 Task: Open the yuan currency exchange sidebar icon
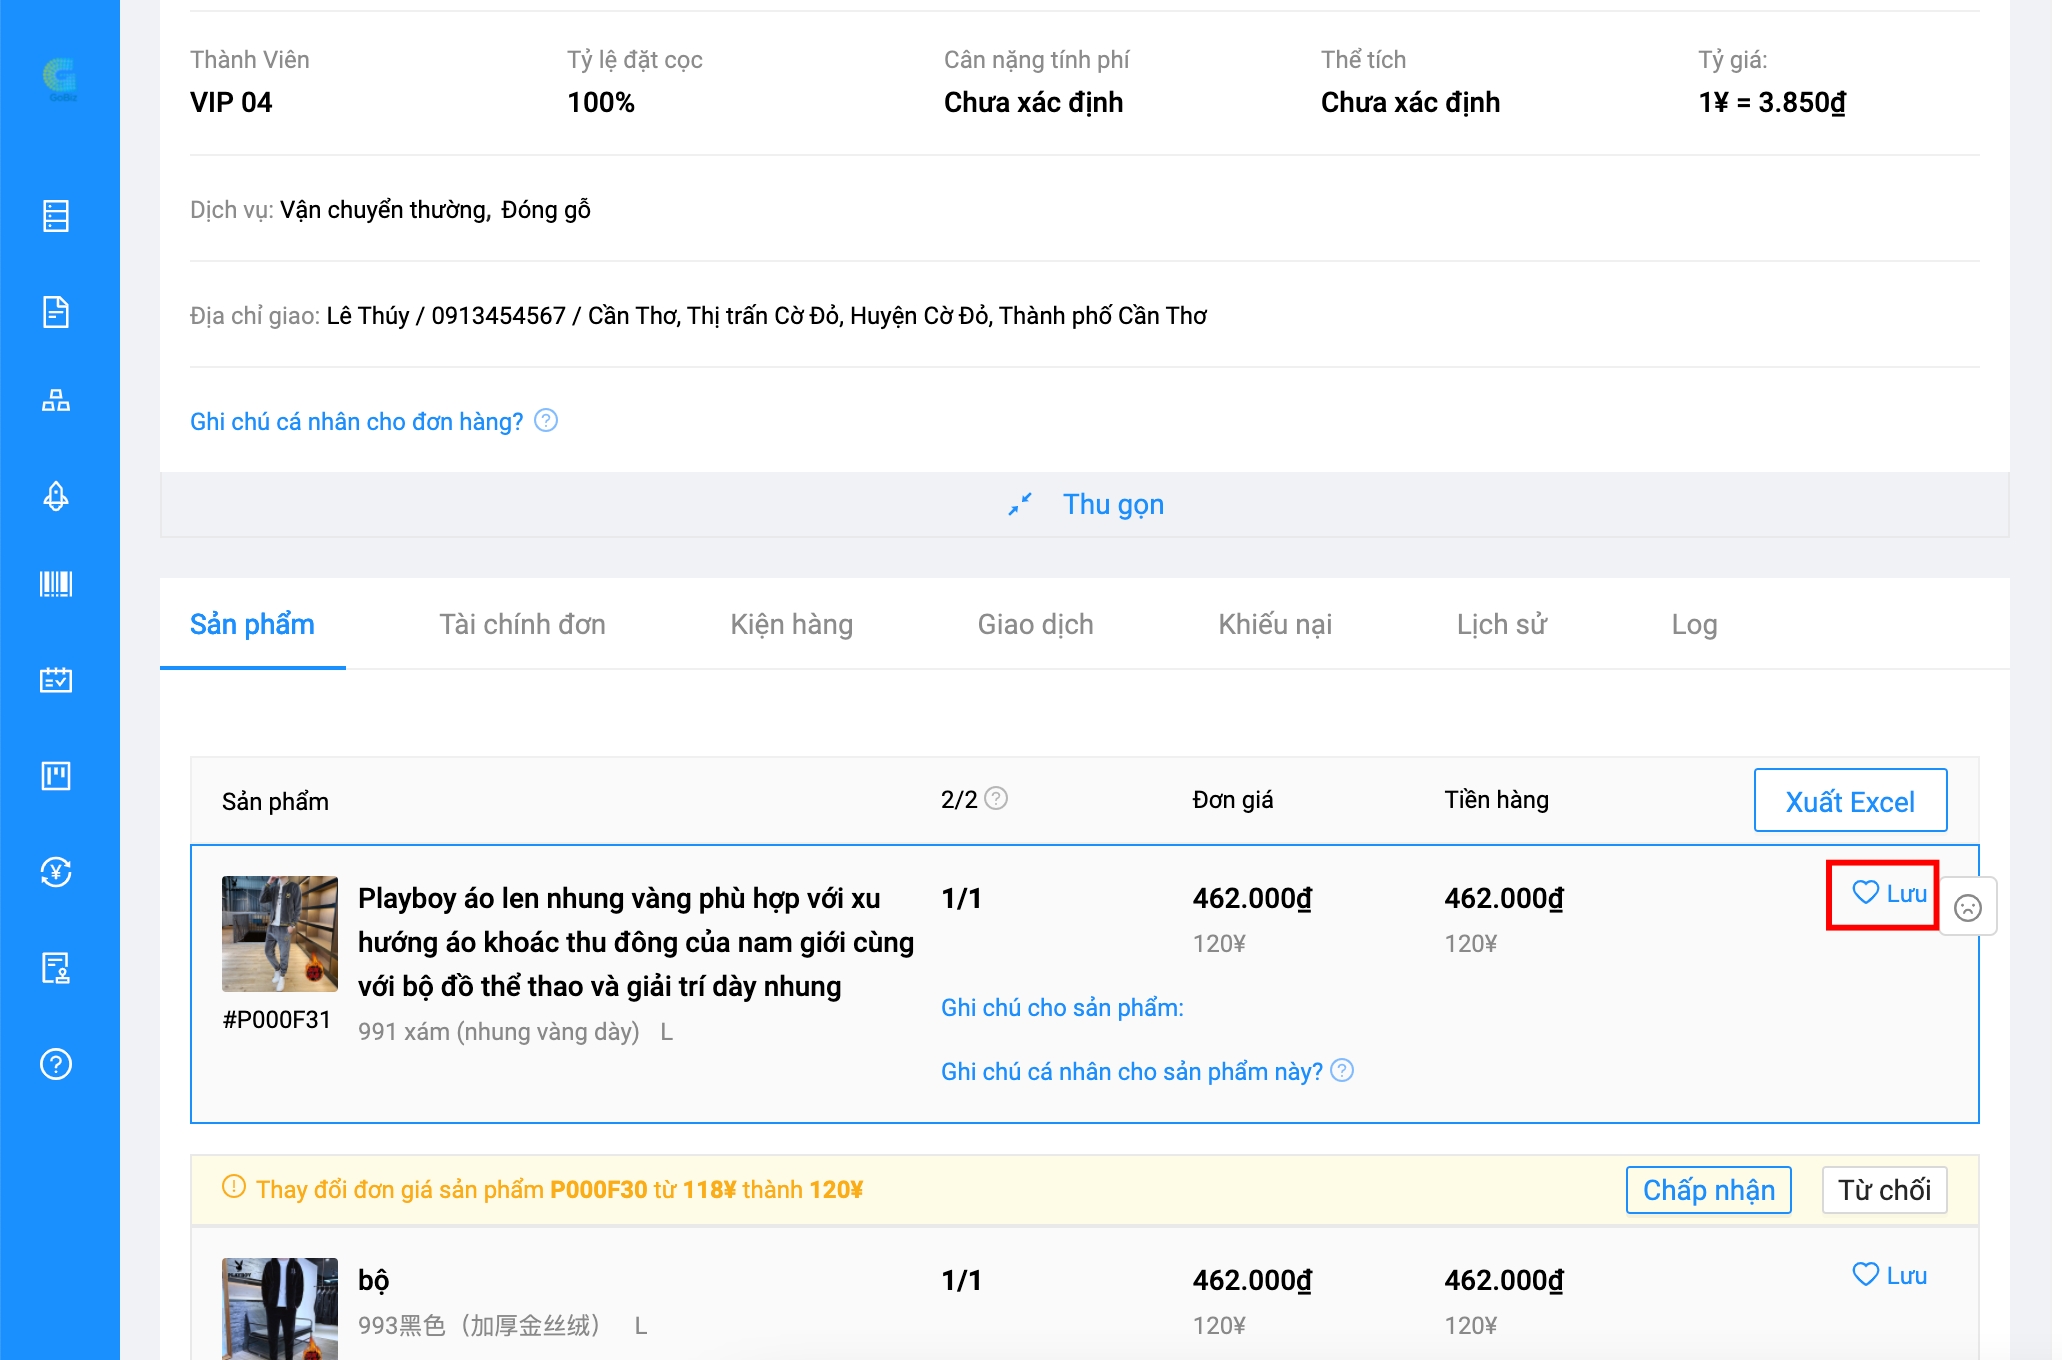[56, 872]
